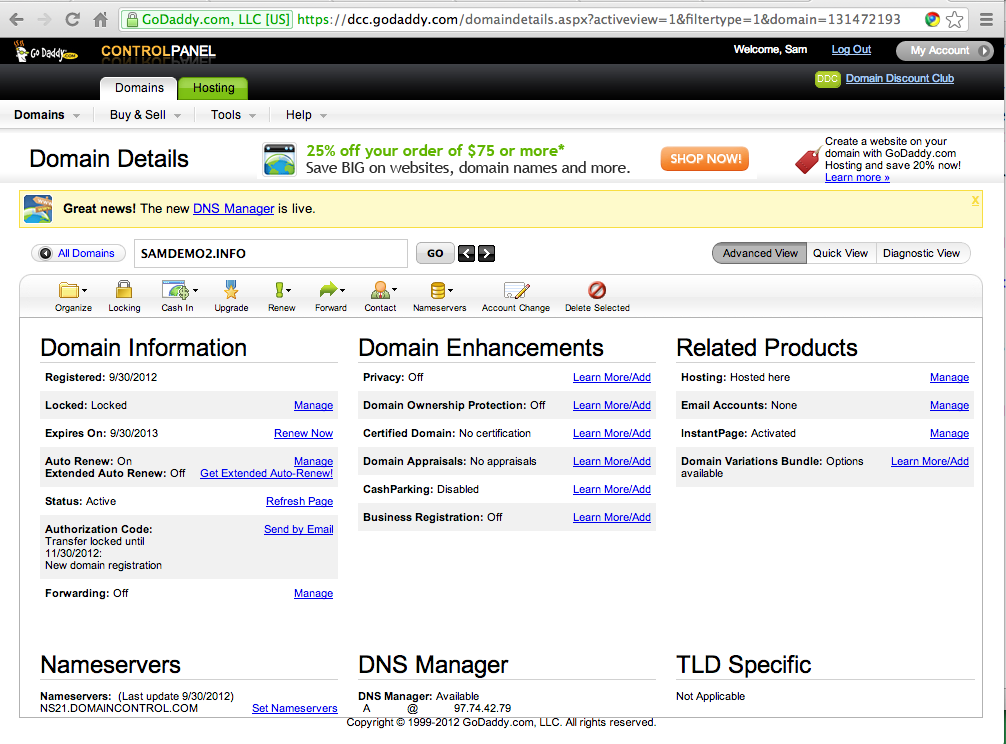Click the Contact person icon
The width and height of the screenshot is (1006, 744).
pos(380,290)
